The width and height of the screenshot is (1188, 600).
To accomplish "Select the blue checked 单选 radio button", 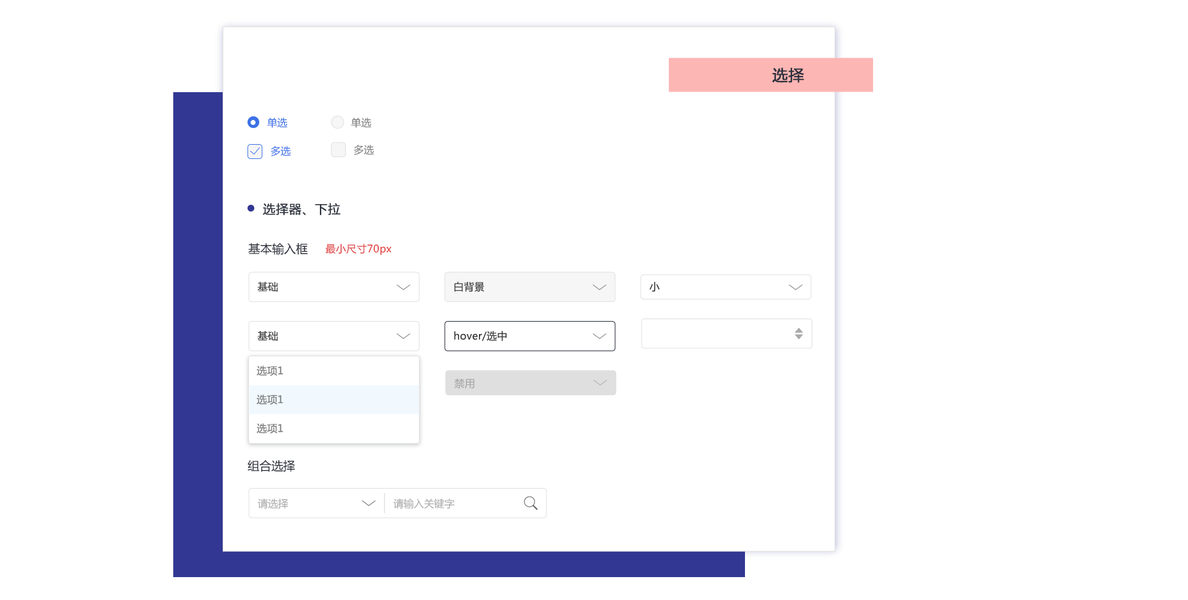I will 253,122.
